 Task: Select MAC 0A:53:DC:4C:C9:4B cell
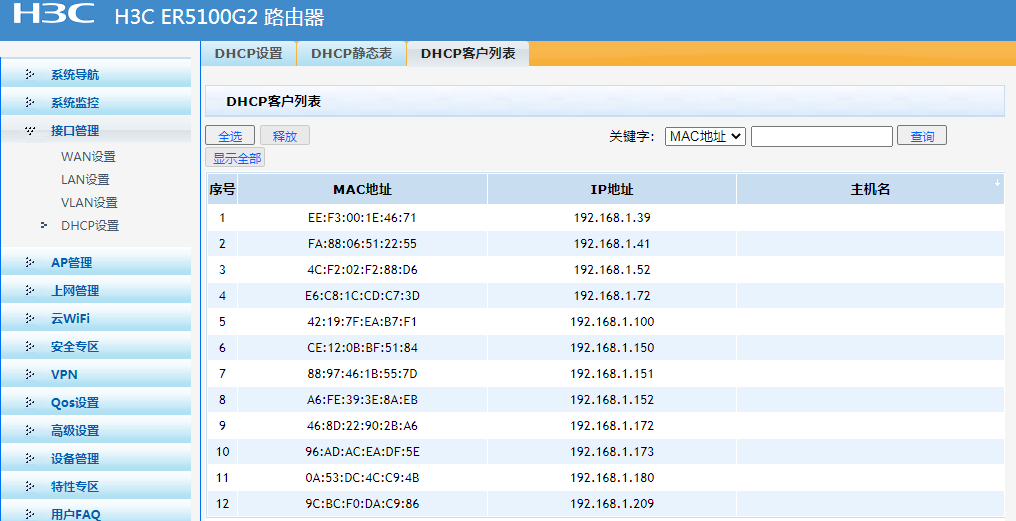pyautogui.click(x=362, y=478)
